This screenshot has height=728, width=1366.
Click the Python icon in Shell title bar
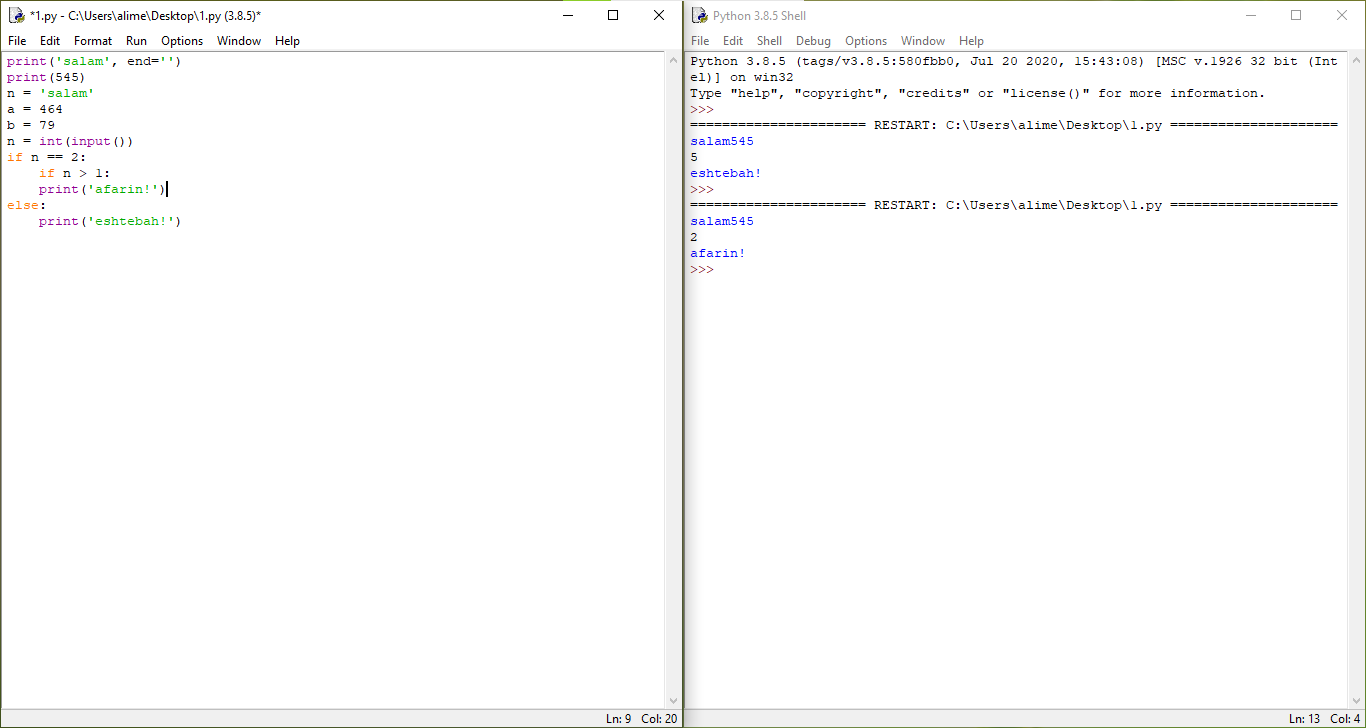699,16
